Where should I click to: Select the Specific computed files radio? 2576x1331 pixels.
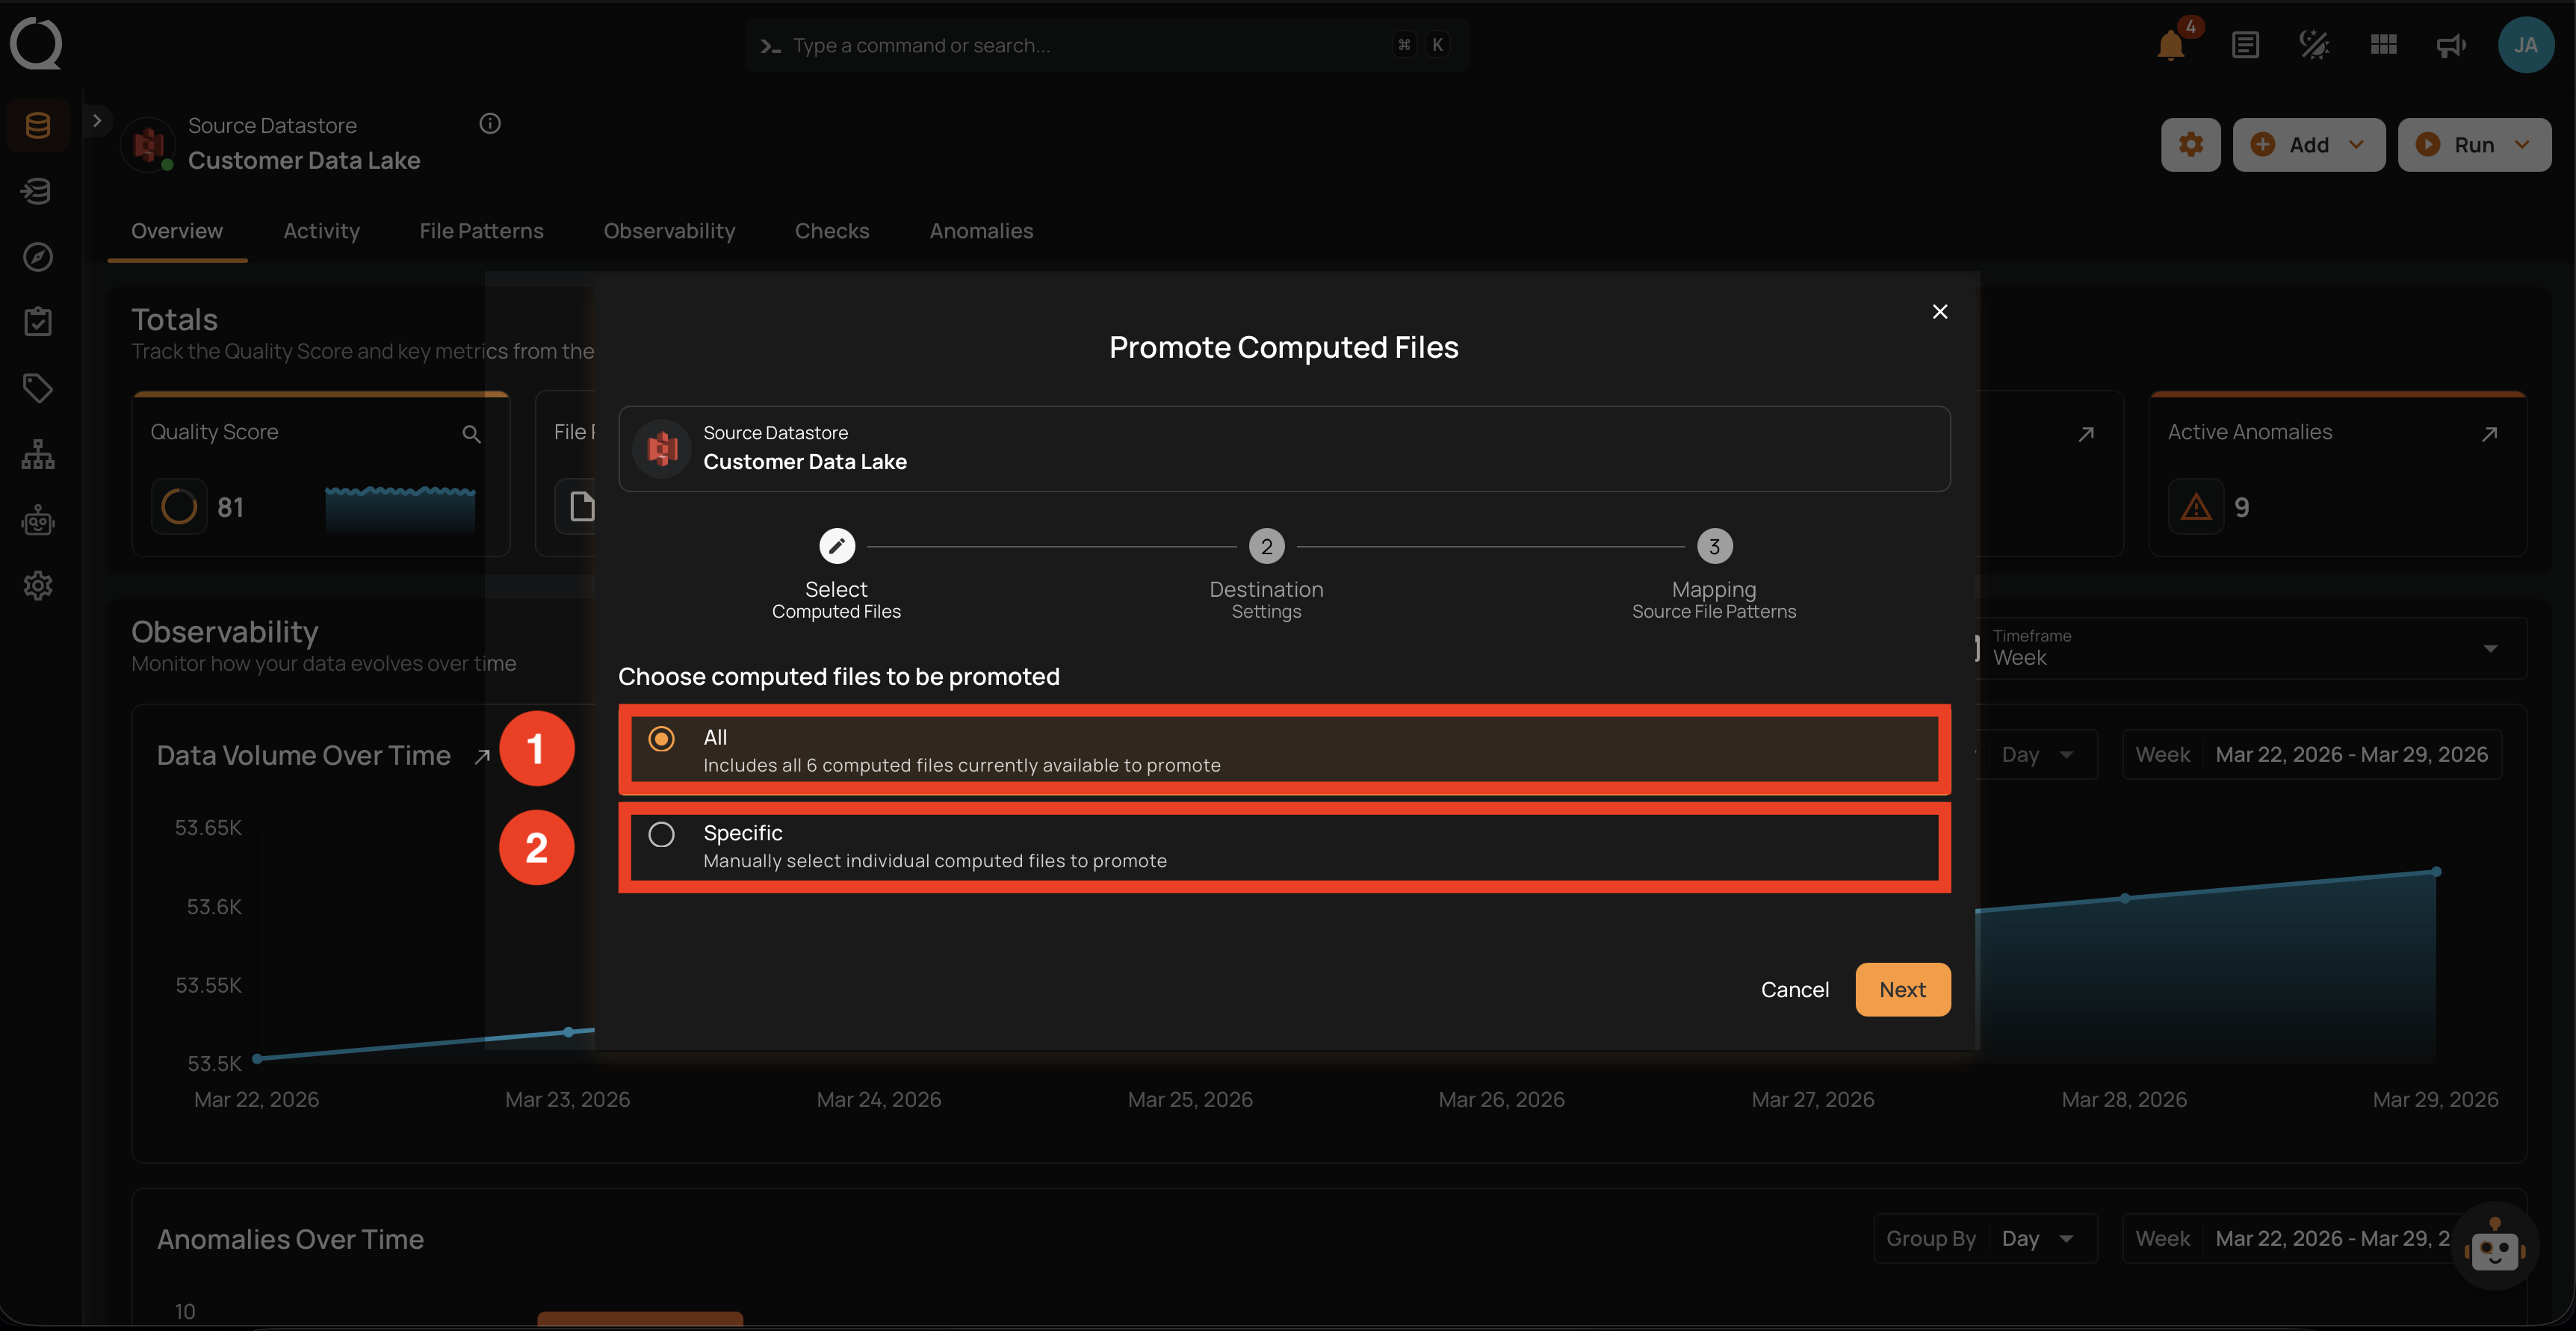(x=661, y=834)
